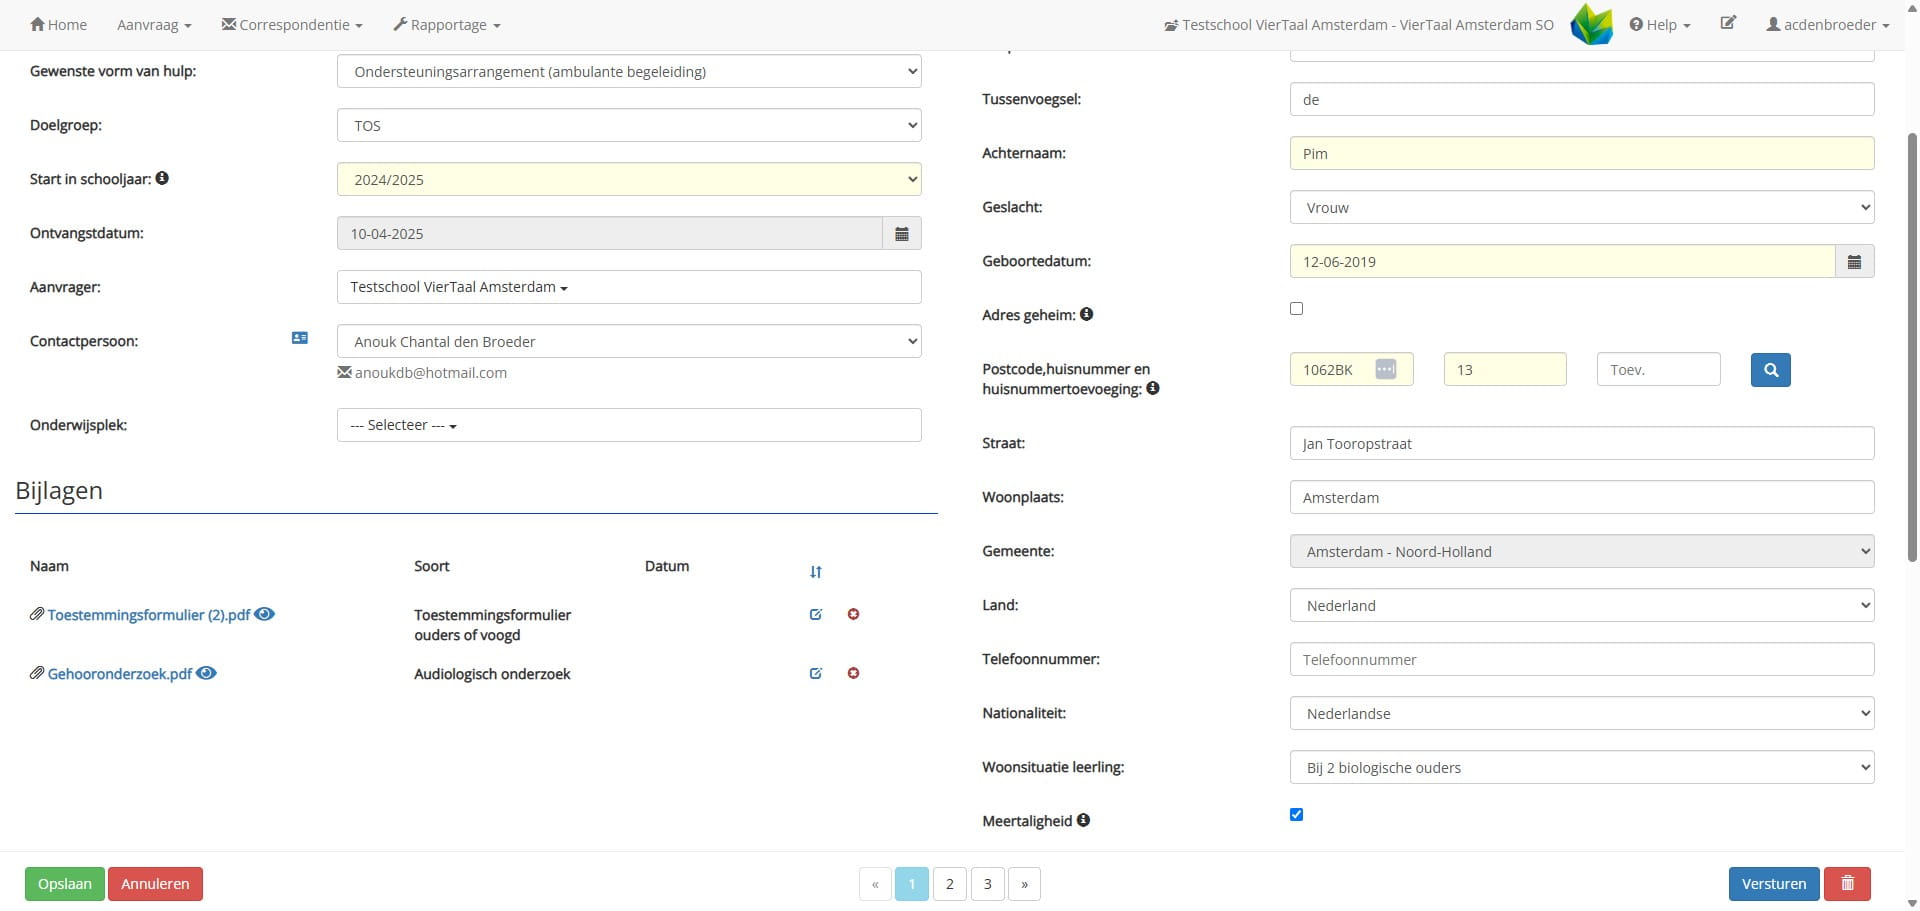The width and height of the screenshot is (1920, 911).
Task: Click the edit note icon in navbar
Action: pos(1728,23)
